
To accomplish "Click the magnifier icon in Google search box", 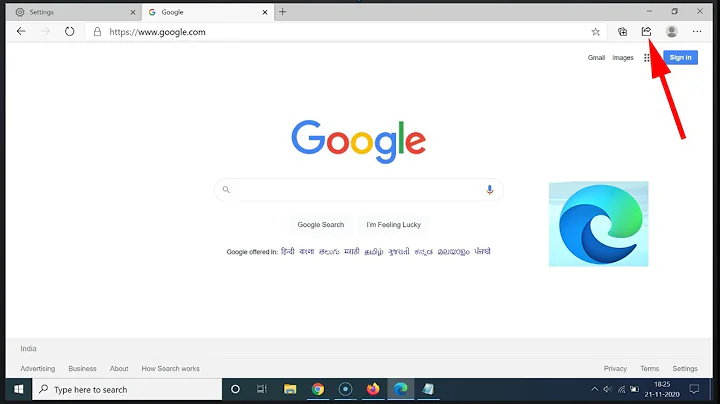I will pos(226,189).
